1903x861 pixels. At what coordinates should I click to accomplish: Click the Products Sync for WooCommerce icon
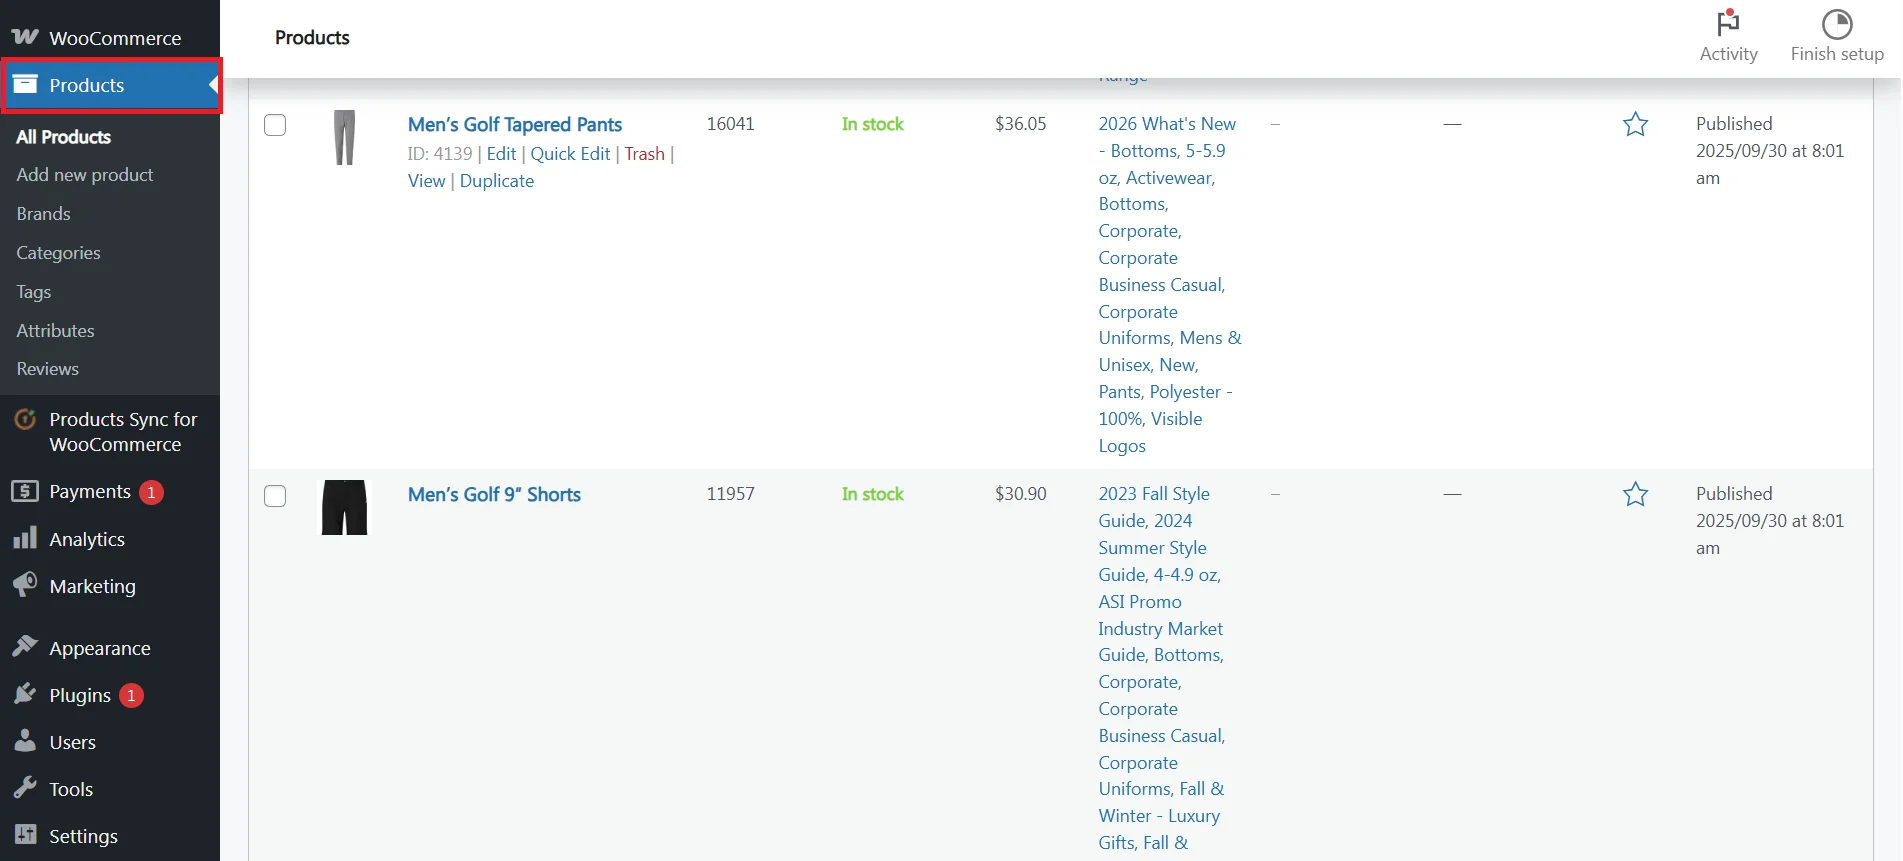click(x=25, y=419)
